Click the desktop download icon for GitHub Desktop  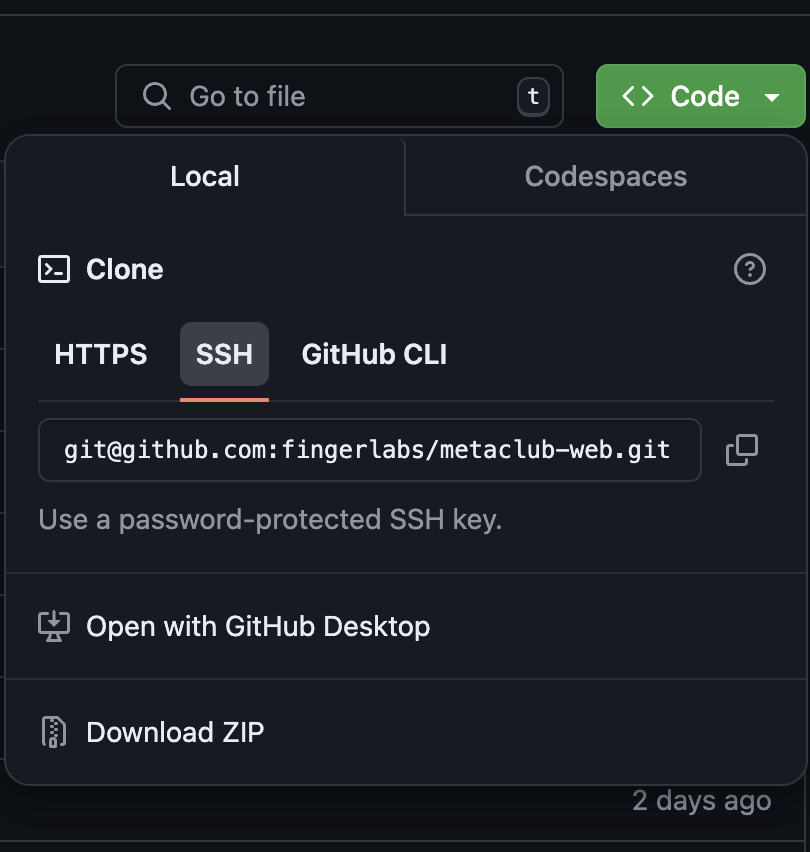(54, 627)
